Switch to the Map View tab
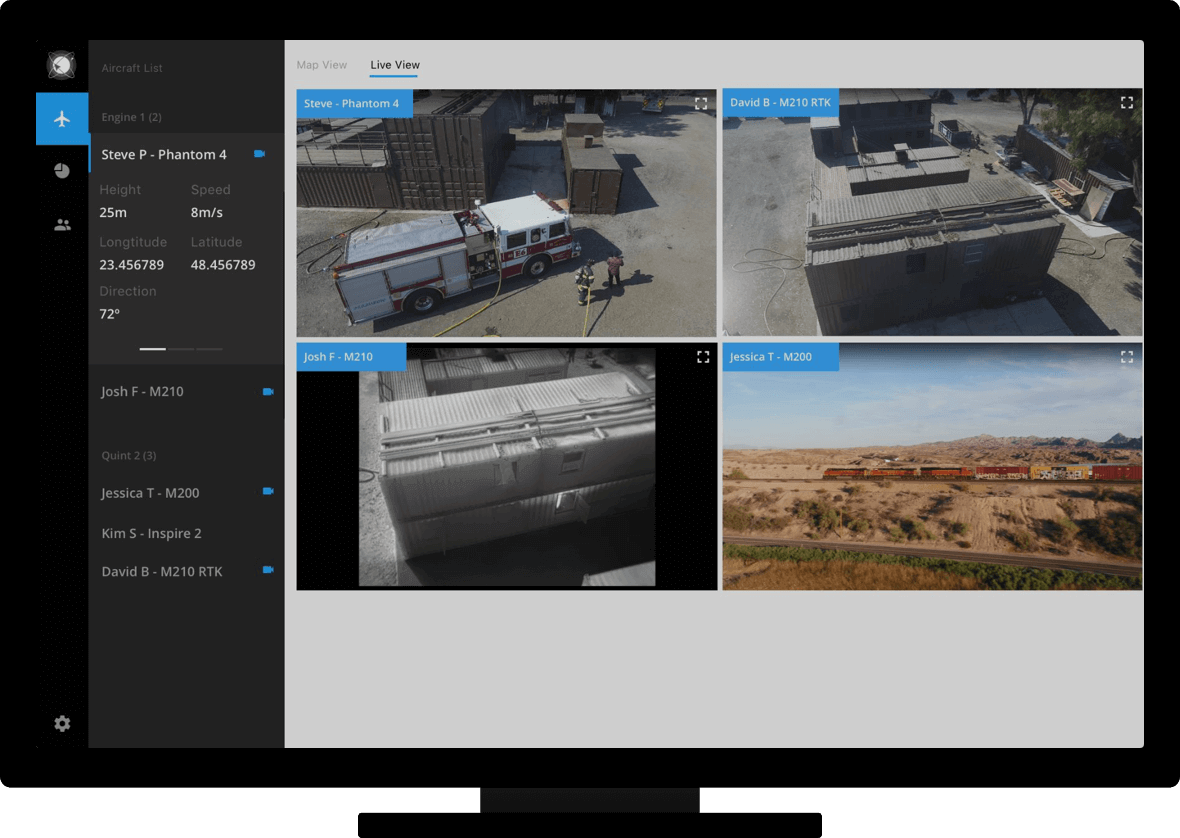The height and width of the screenshot is (838, 1180). [x=322, y=65]
